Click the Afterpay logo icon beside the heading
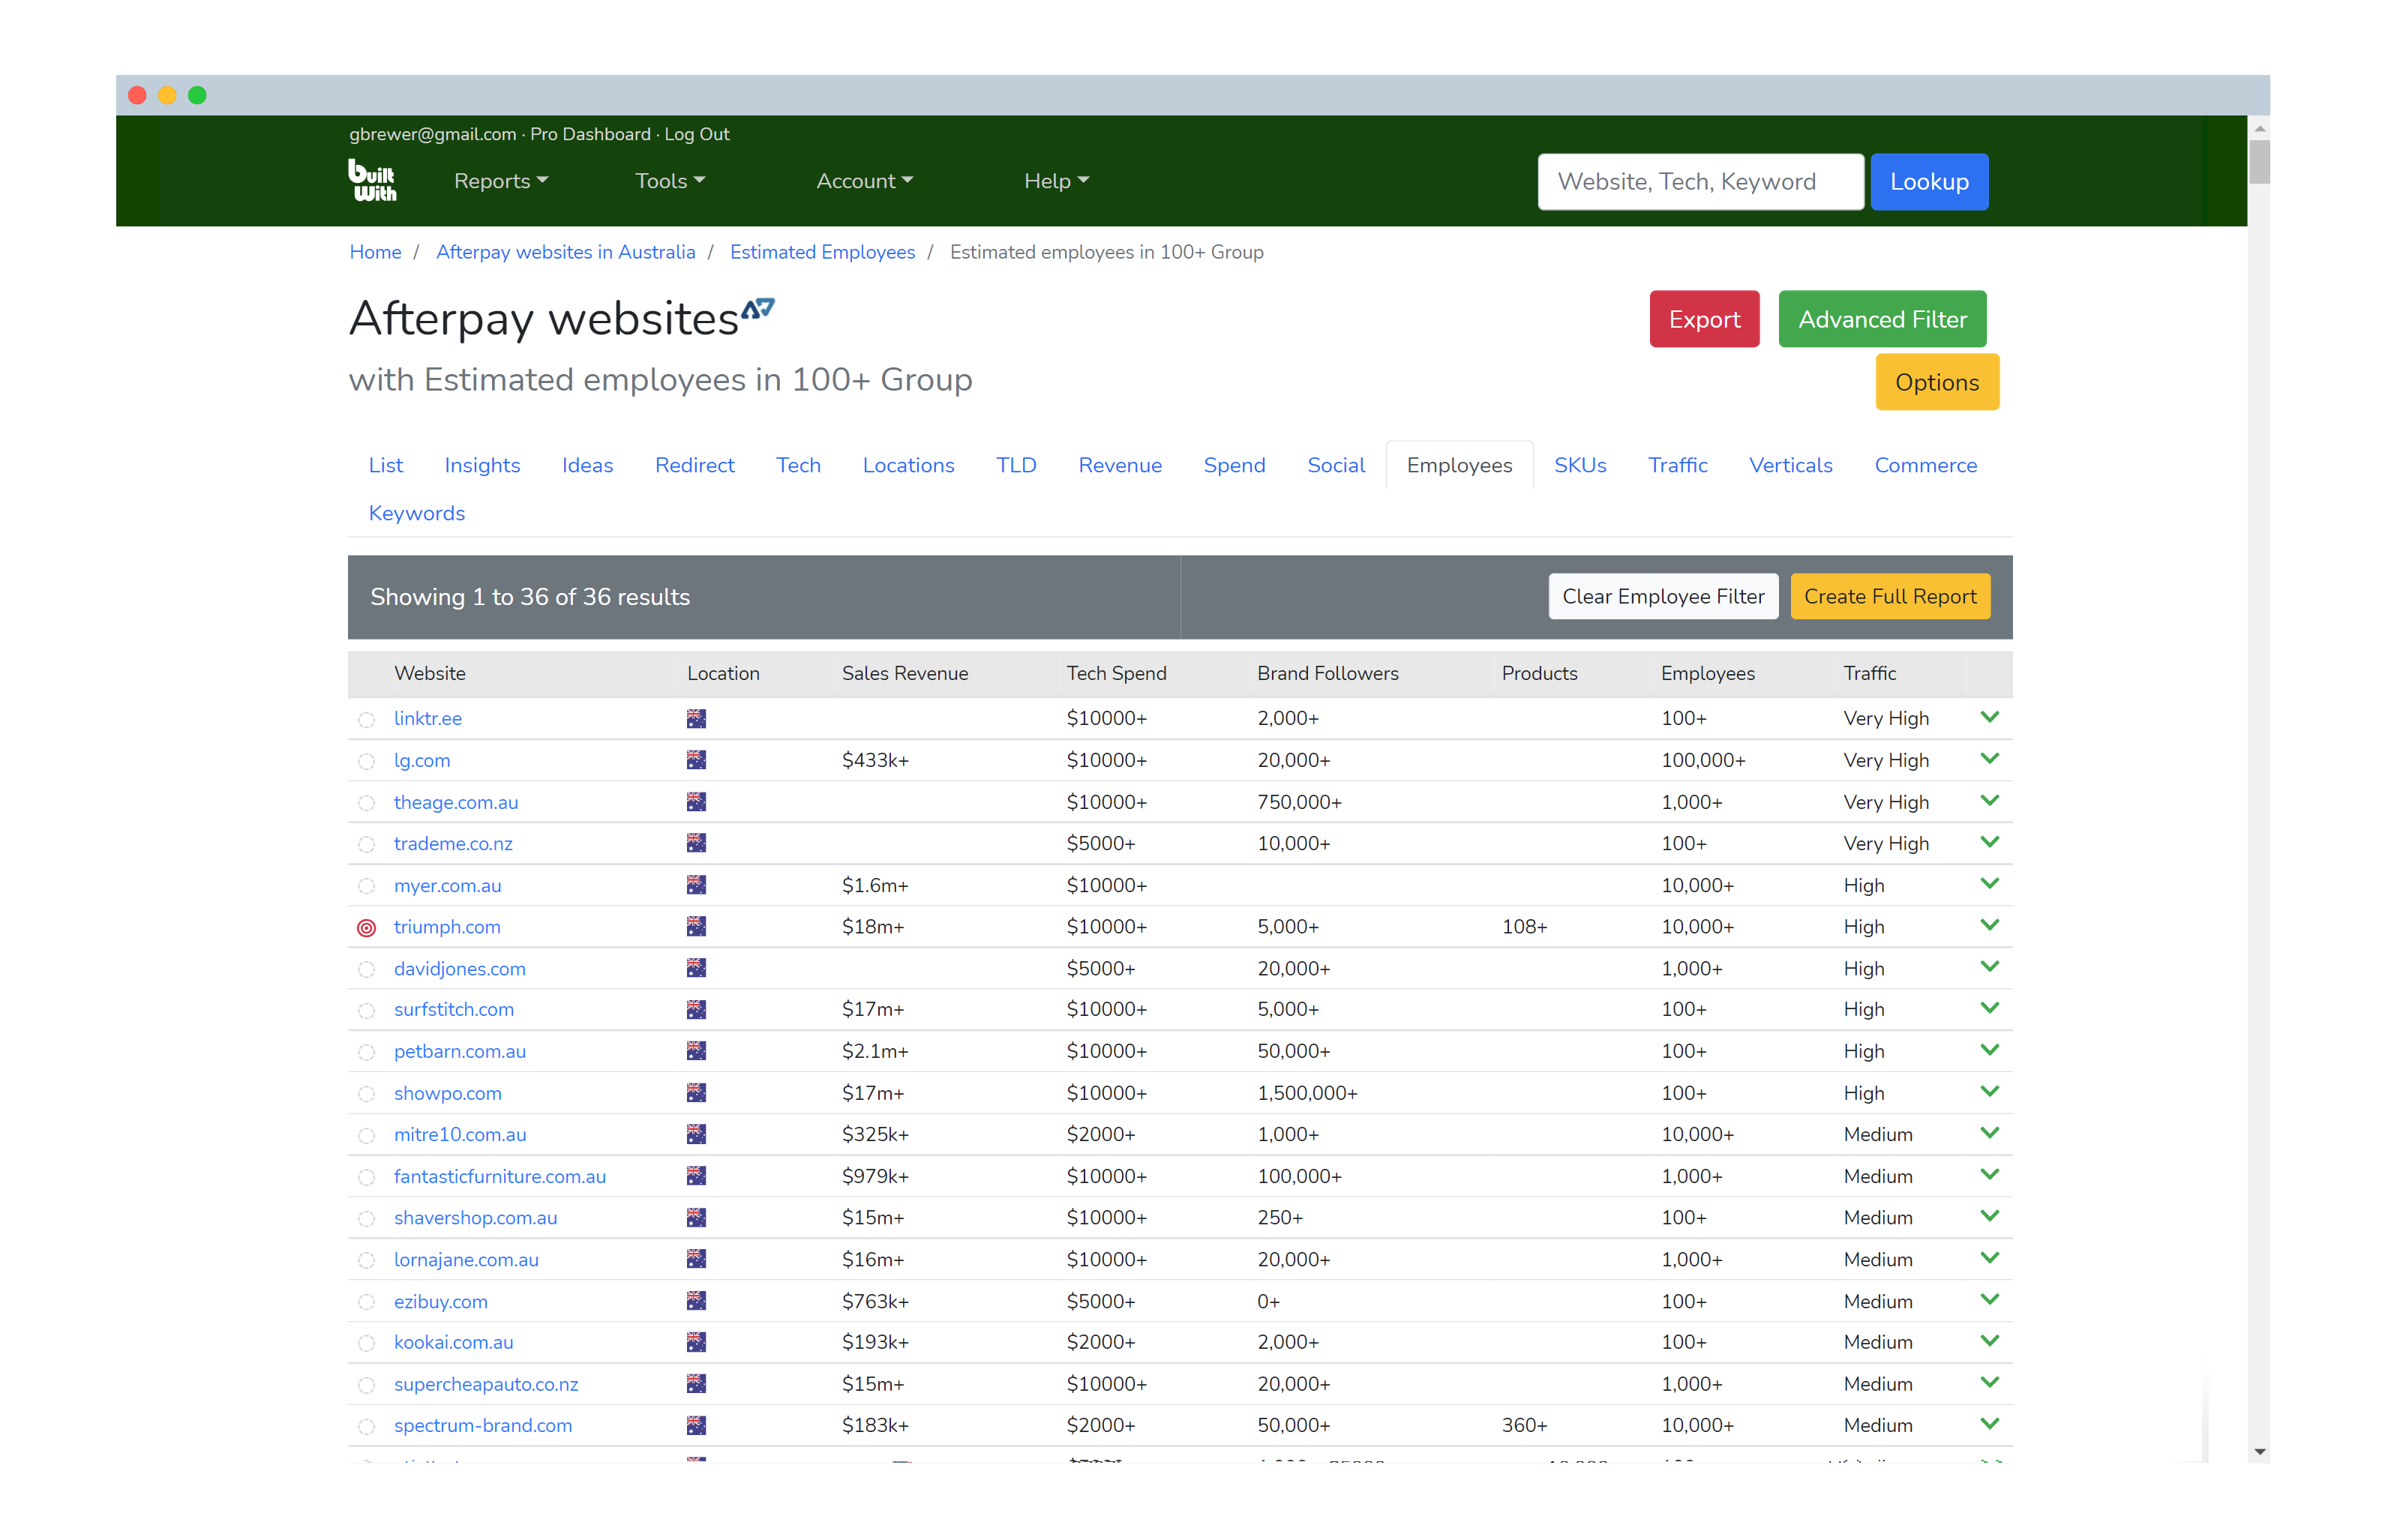 pyautogui.click(x=757, y=309)
